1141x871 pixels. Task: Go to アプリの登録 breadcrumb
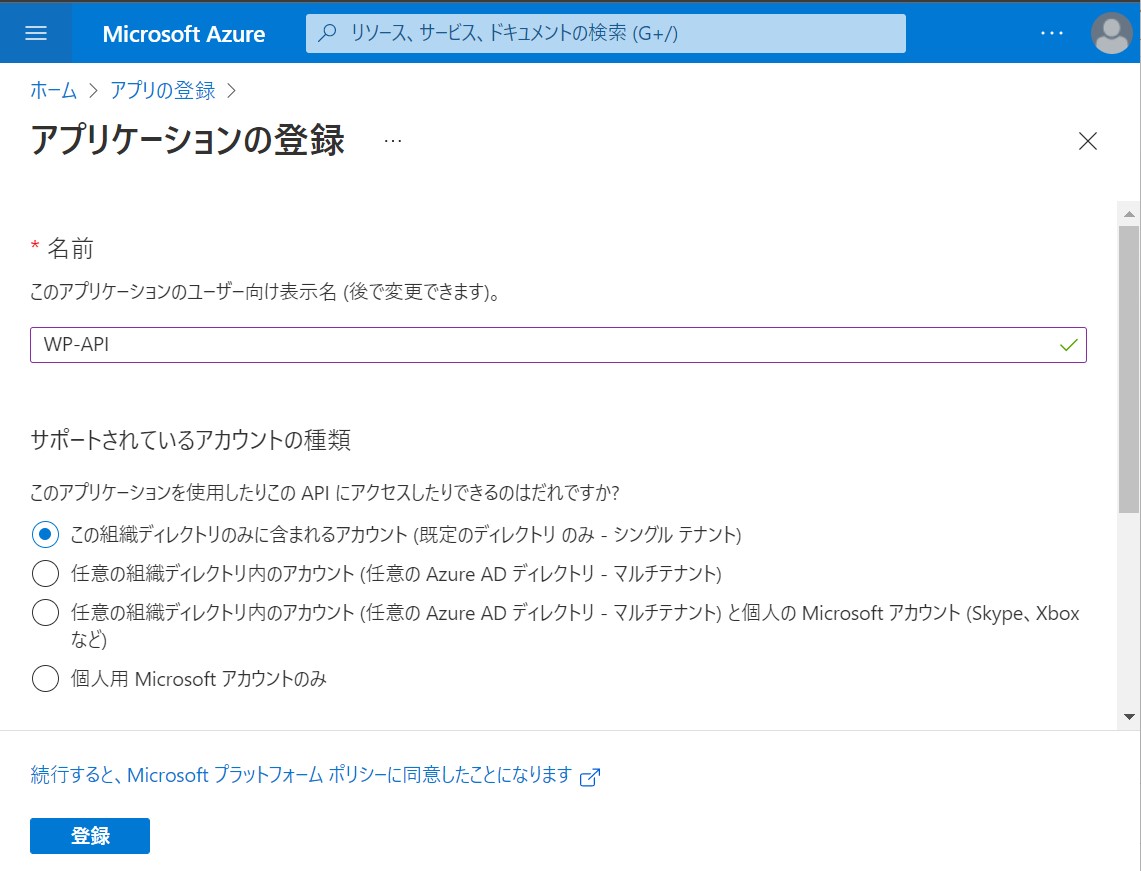click(162, 90)
